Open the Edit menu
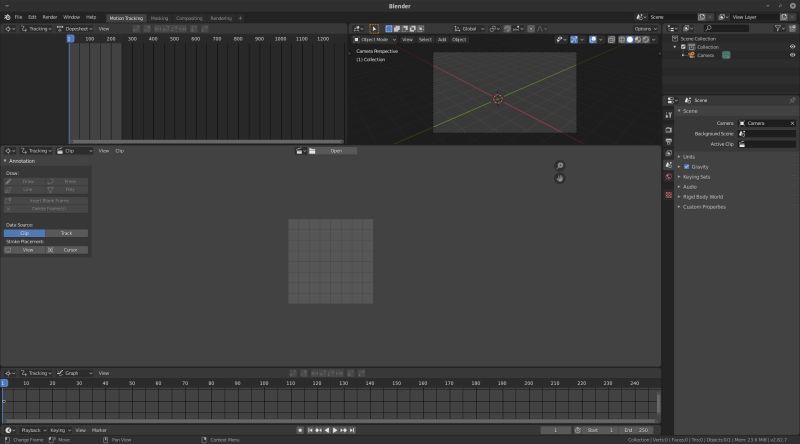Image resolution: width=800 pixels, height=444 pixels. (x=32, y=17)
